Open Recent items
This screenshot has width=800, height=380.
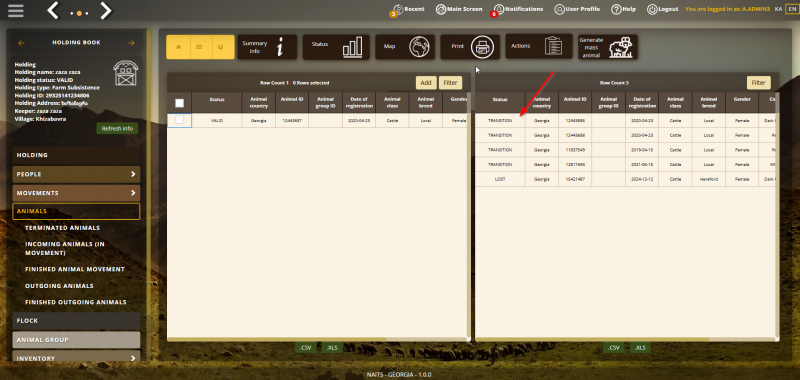[x=408, y=9]
